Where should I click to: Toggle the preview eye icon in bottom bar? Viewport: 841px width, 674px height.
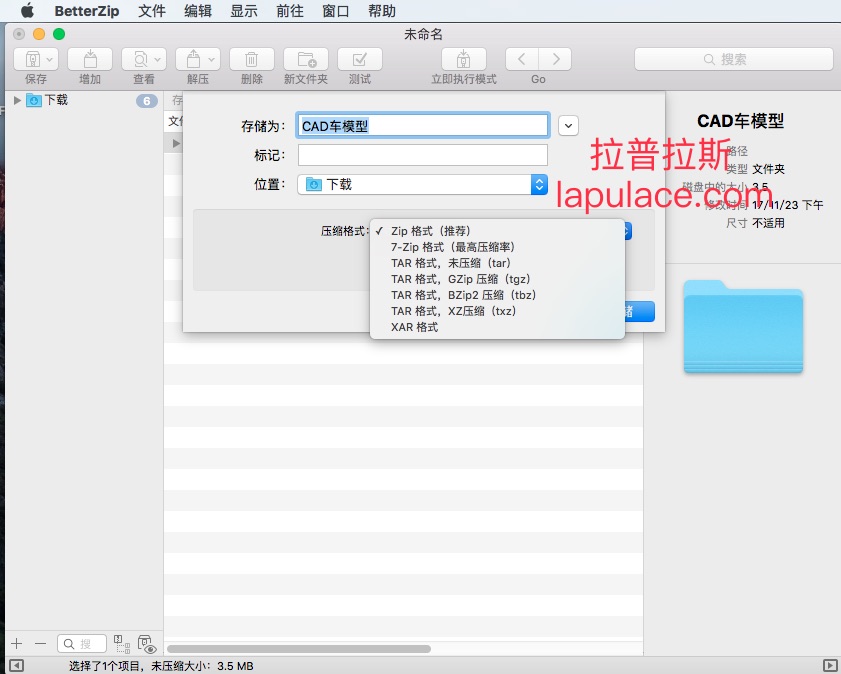point(146,644)
